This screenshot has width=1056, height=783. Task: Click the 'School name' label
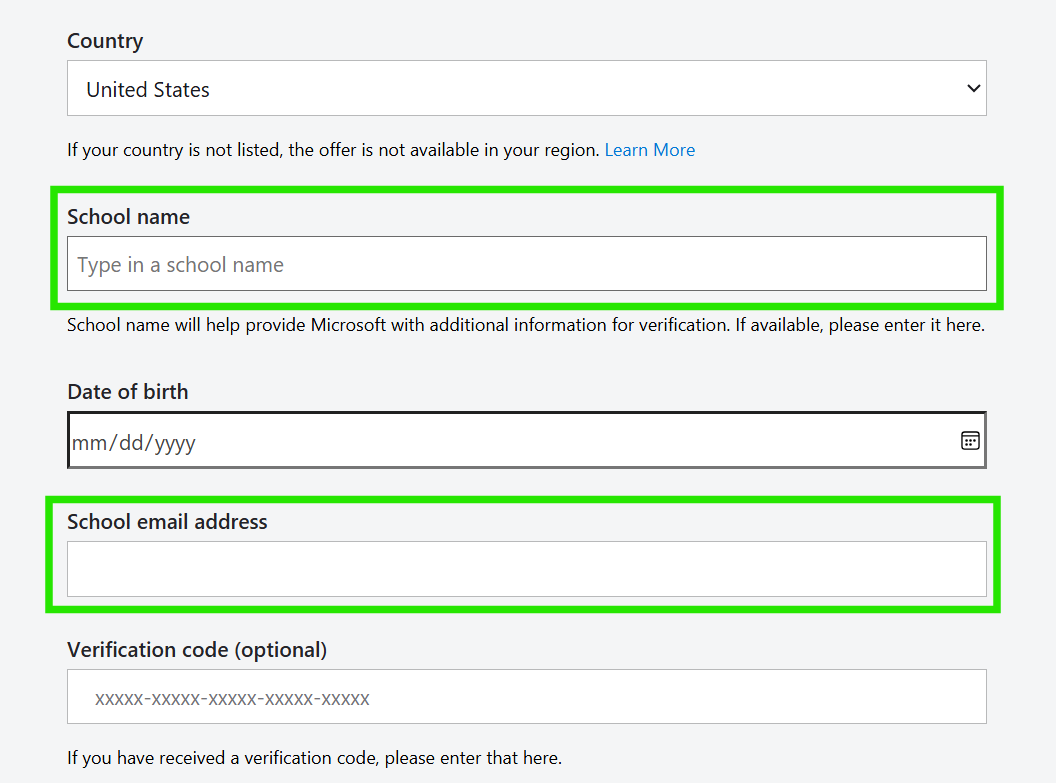(x=129, y=217)
